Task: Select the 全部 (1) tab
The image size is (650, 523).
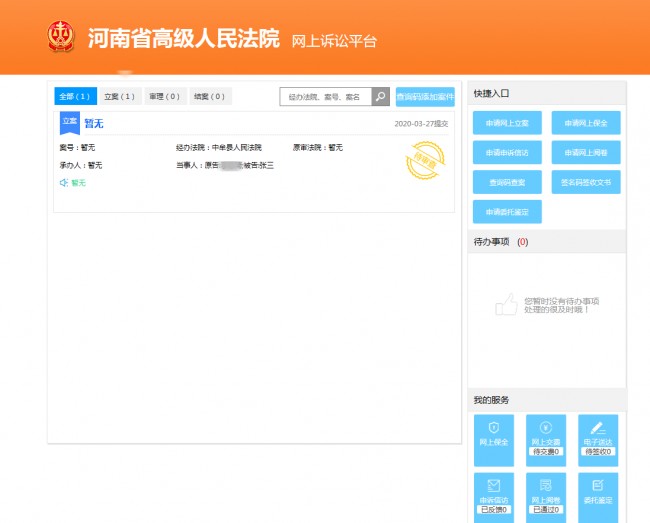Action: tap(75, 96)
